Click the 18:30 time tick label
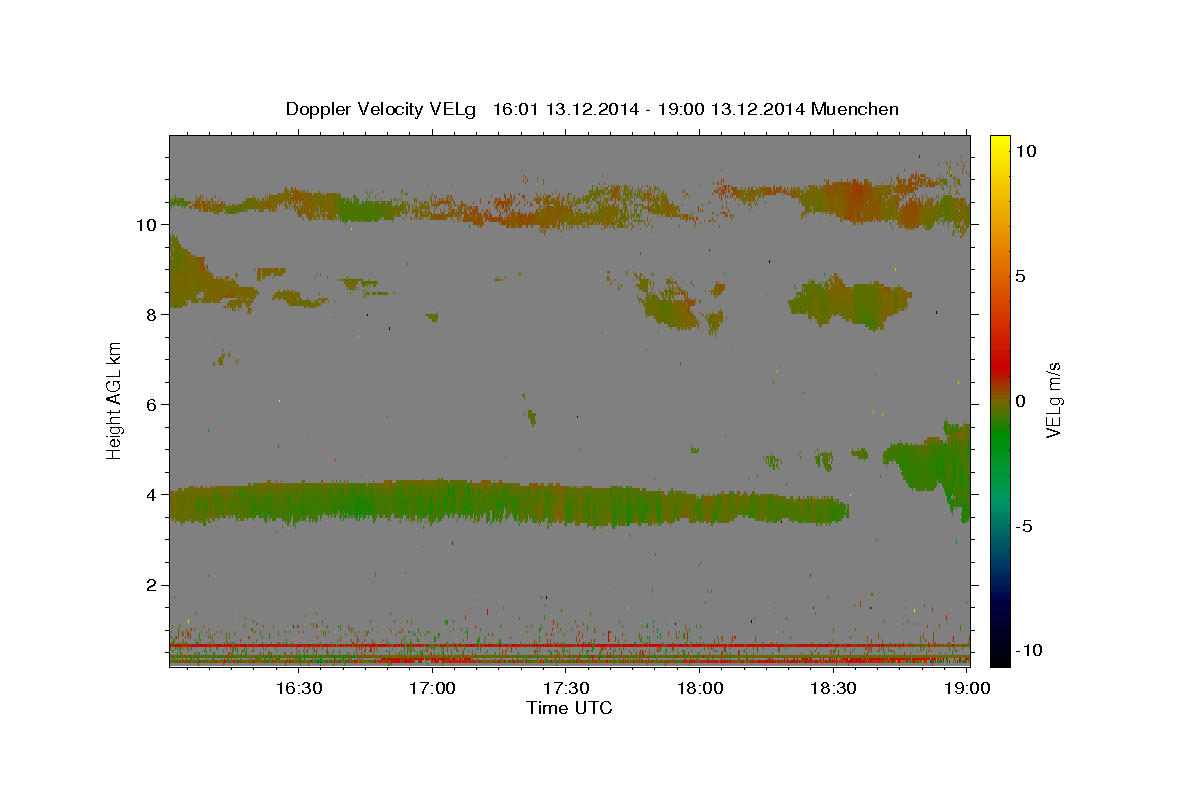The width and height of the screenshot is (1200, 800). (x=834, y=688)
